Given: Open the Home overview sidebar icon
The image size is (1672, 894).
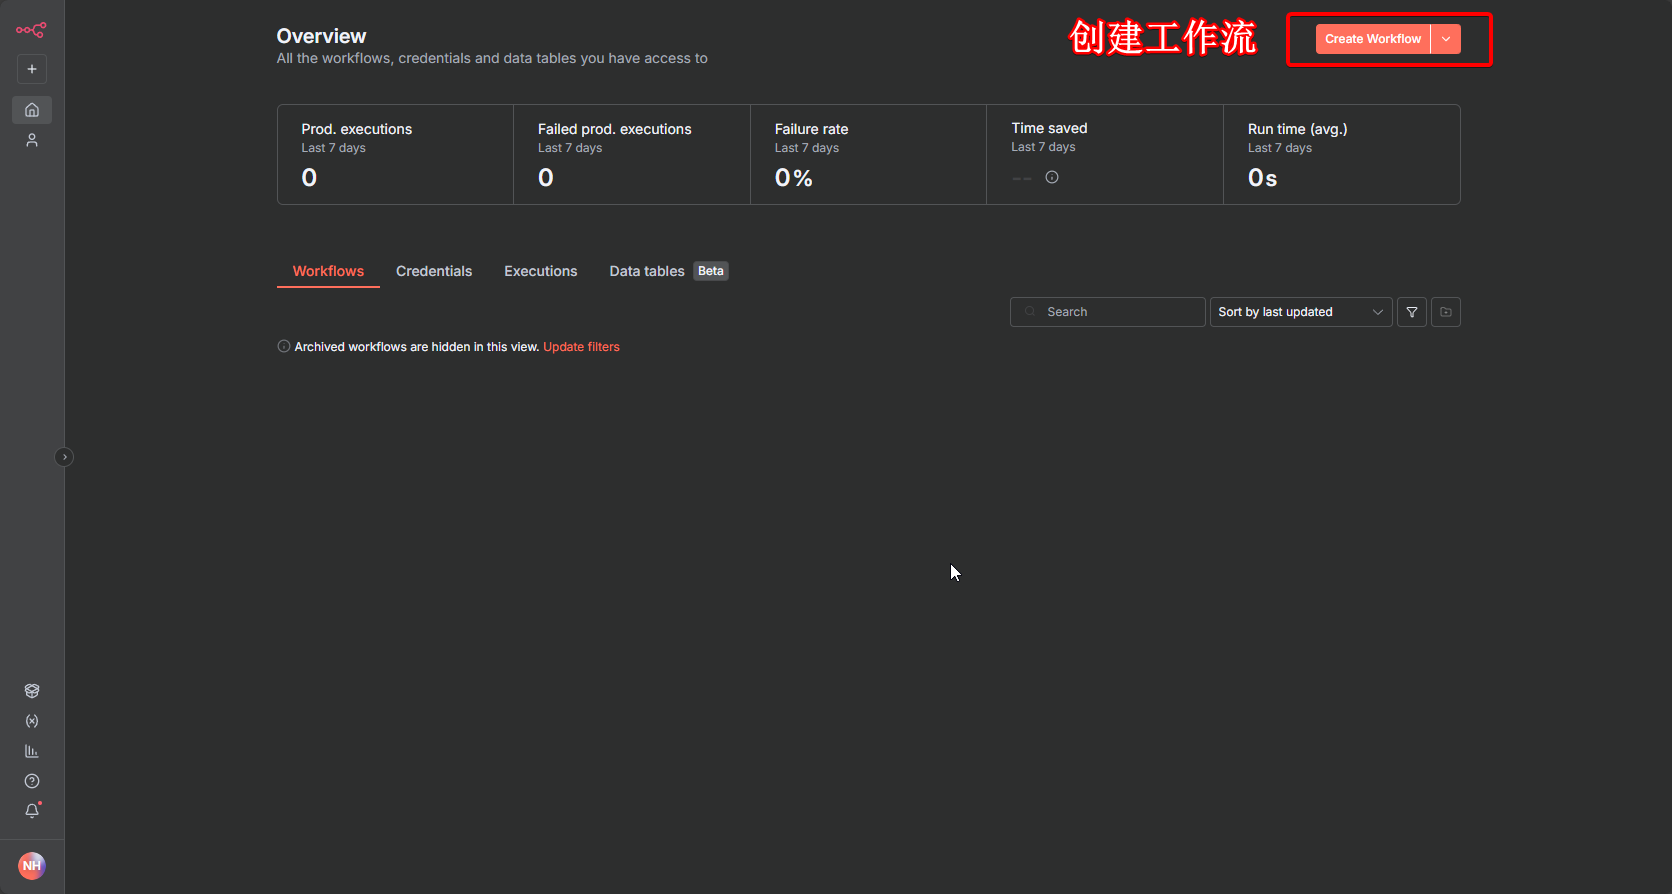Looking at the screenshot, I should click(x=32, y=110).
